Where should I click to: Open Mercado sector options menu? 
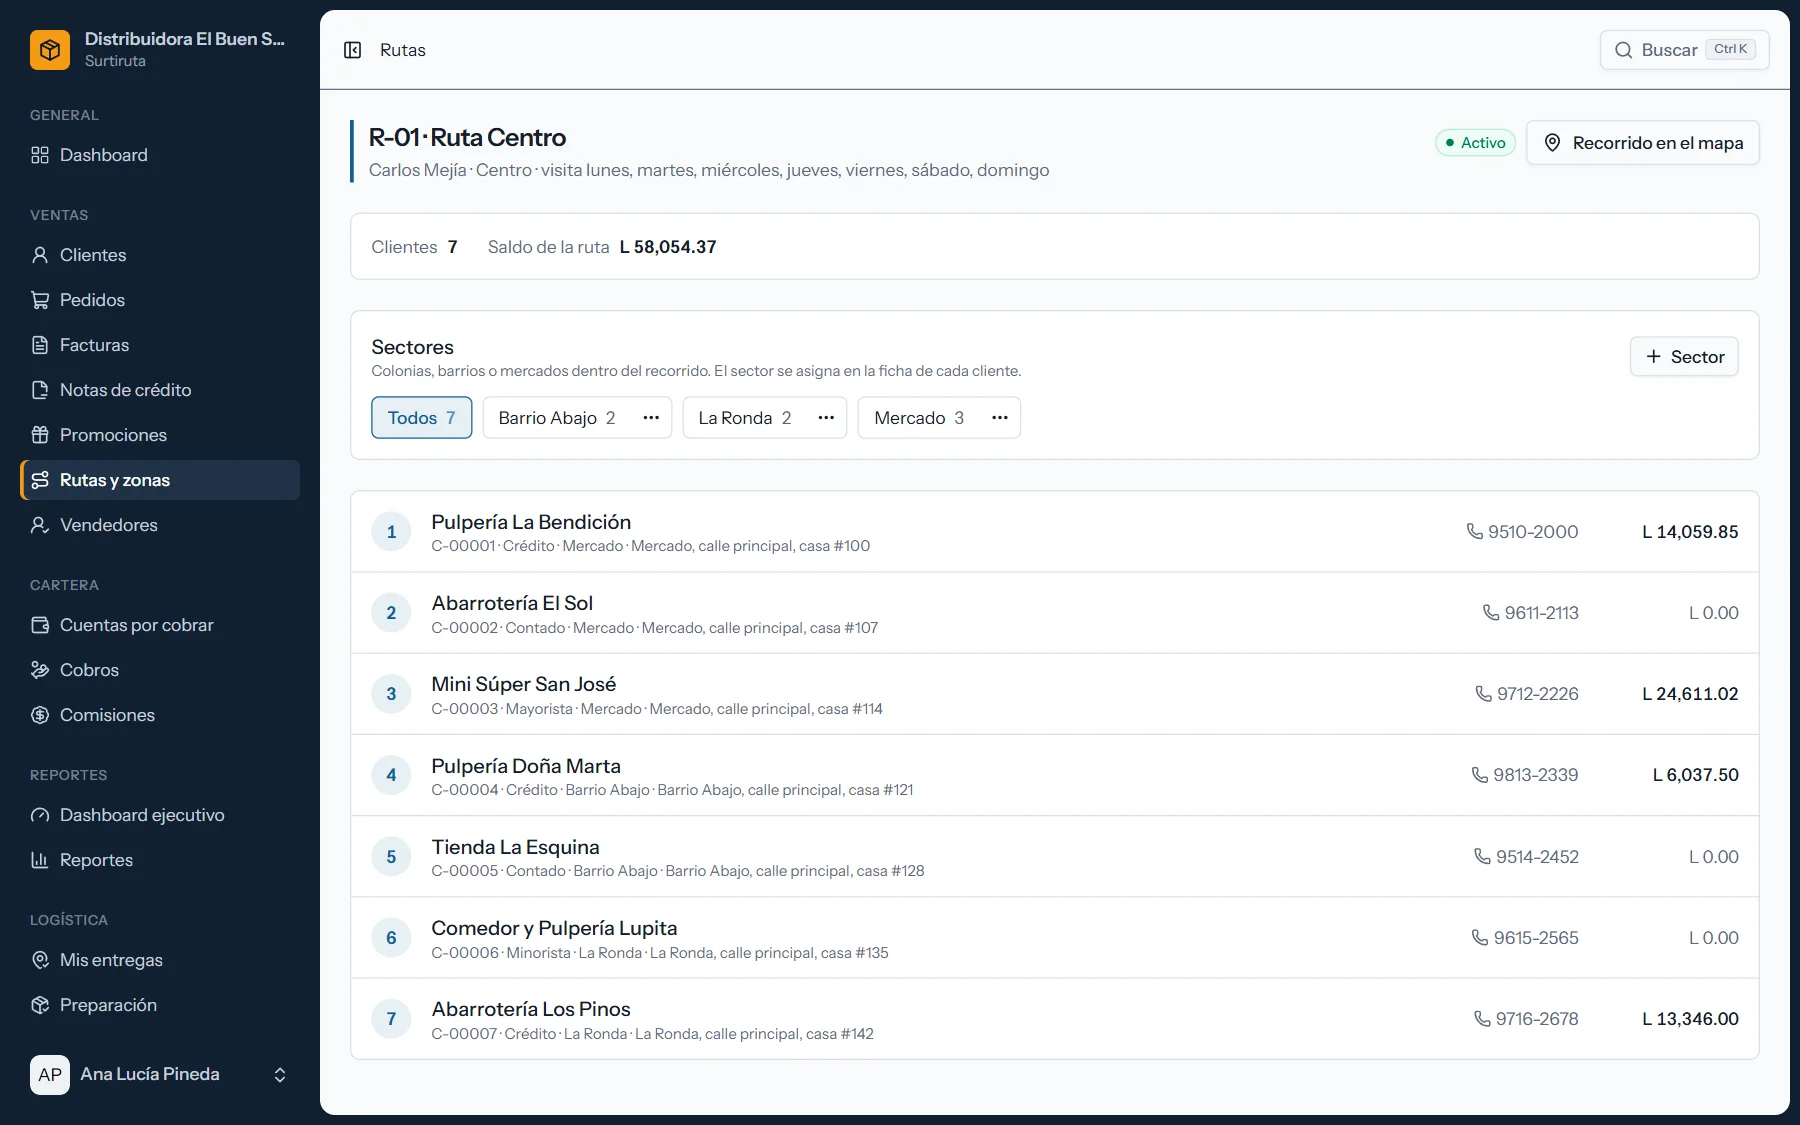click(x=1000, y=418)
